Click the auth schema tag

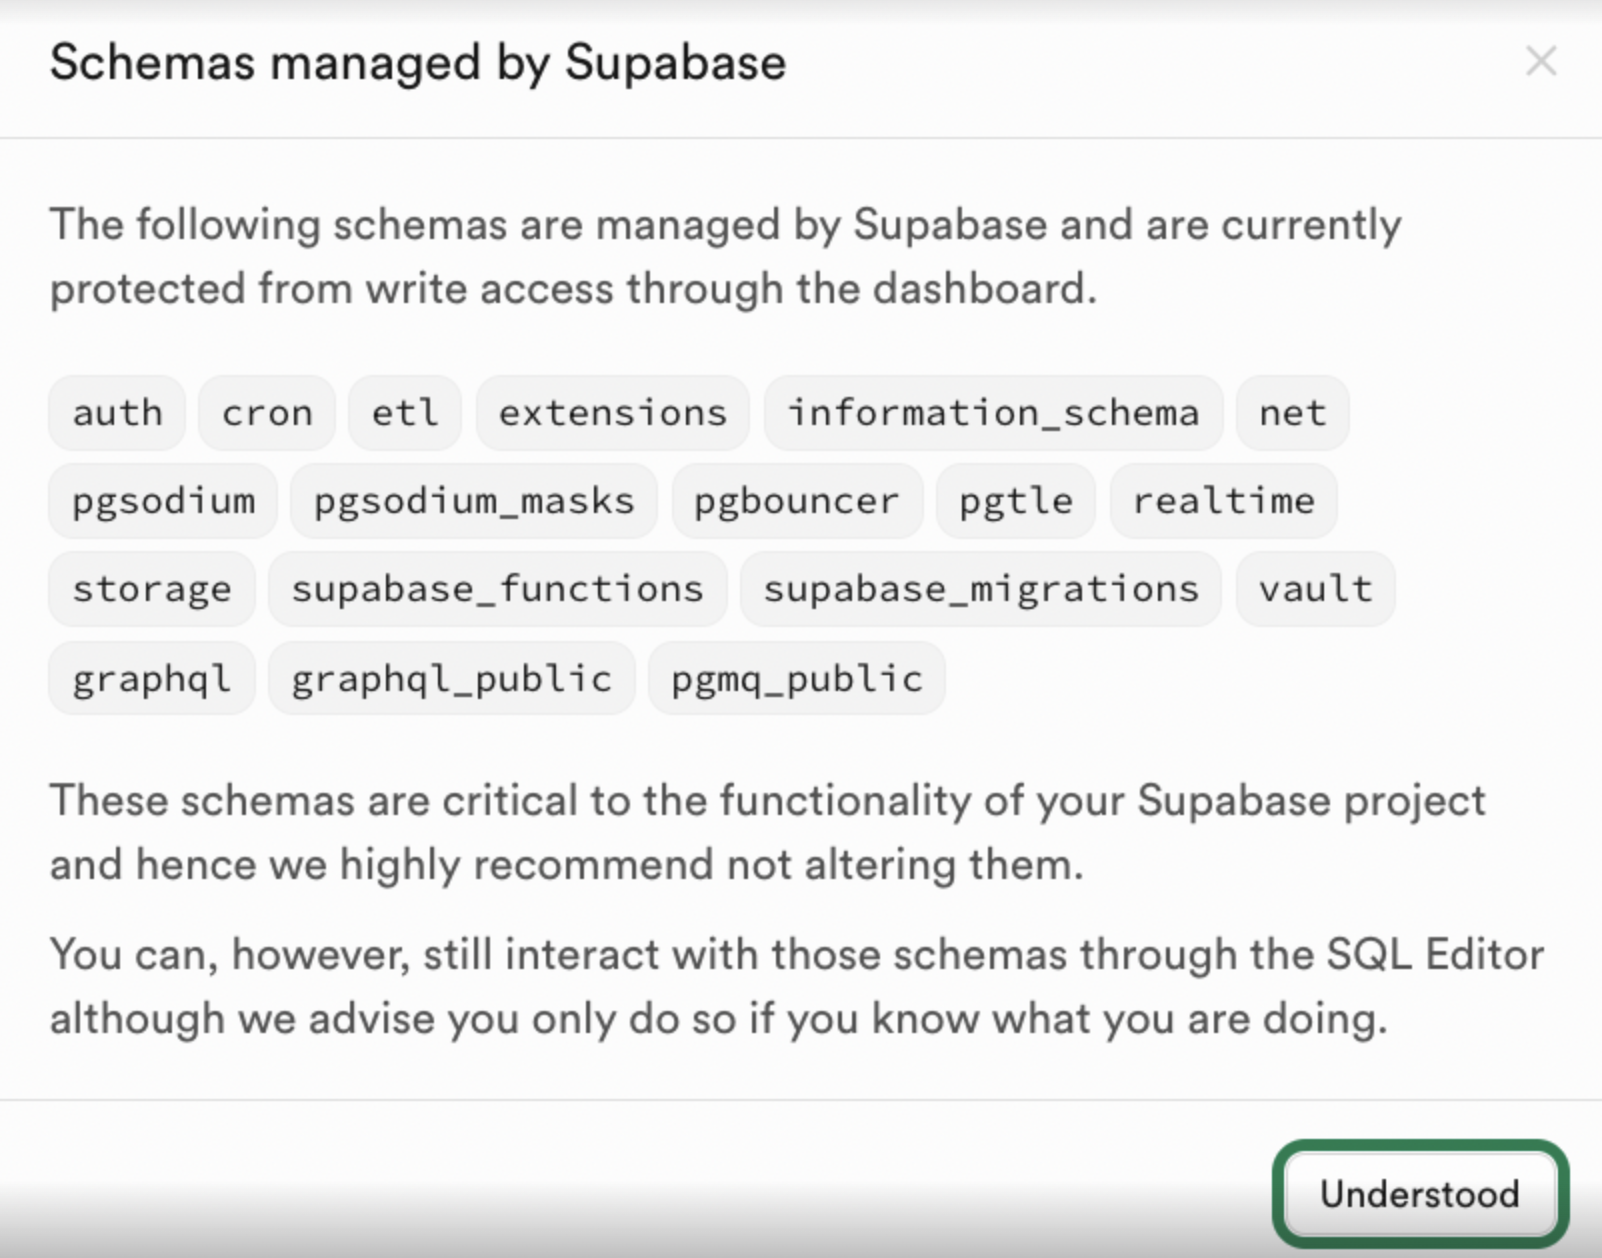pyautogui.click(x=117, y=413)
